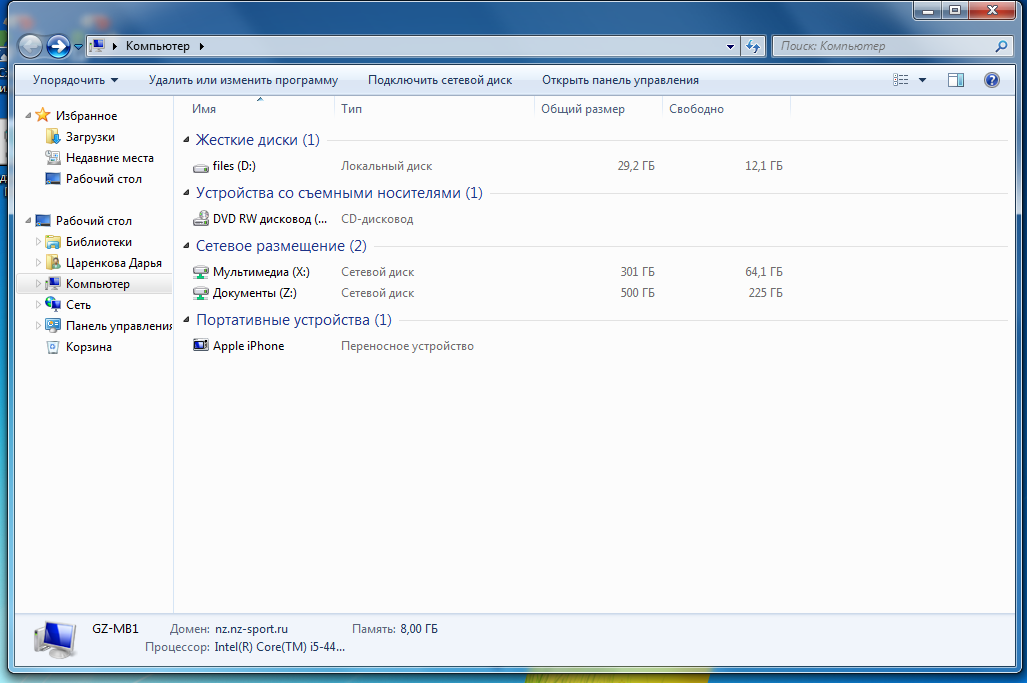This screenshot has width=1027, height=683.
Task: Collapse the Сетевое размещение group
Action: 186,246
